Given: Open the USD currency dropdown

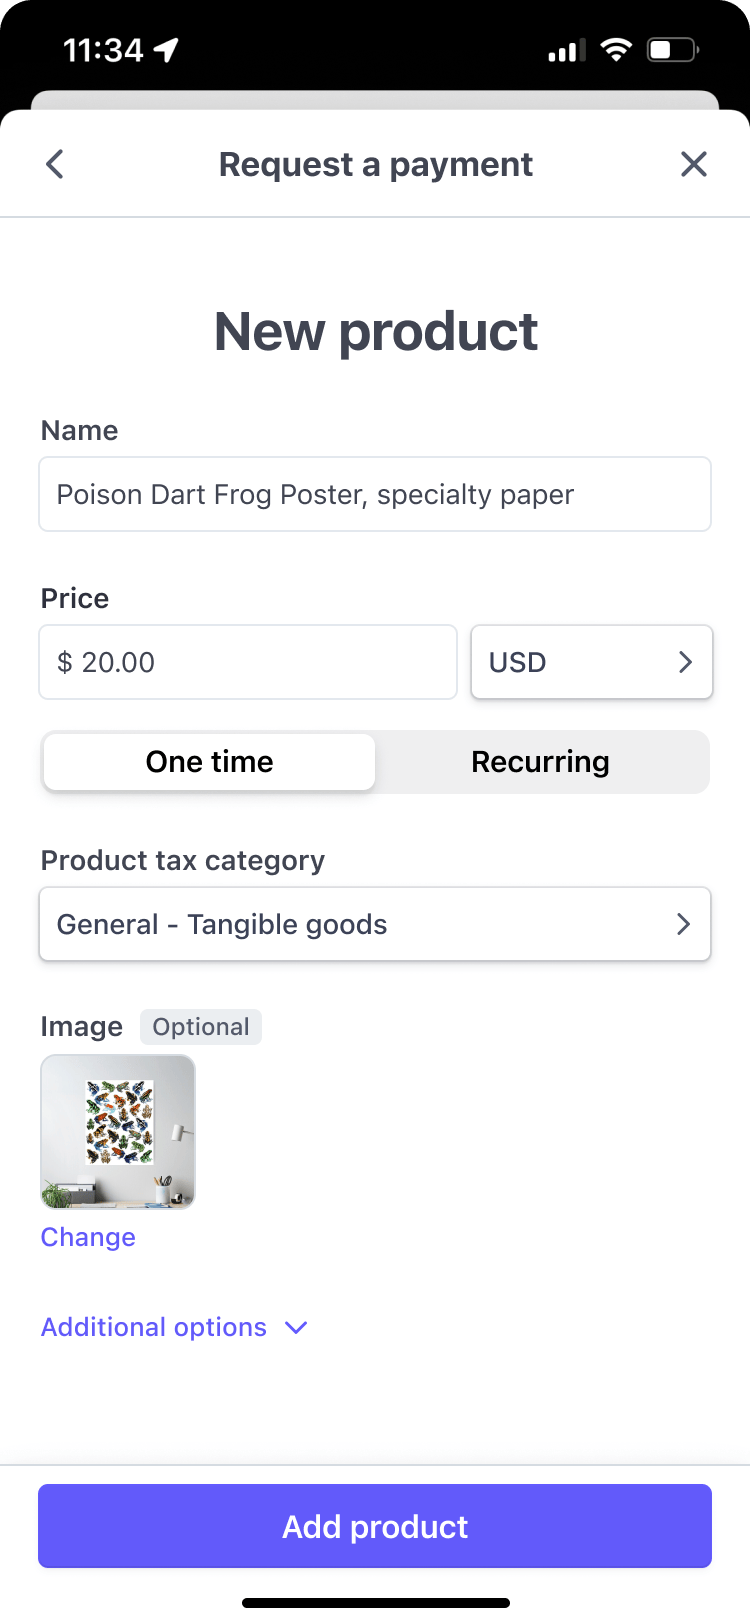Looking at the screenshot, I should pos(591,662).
